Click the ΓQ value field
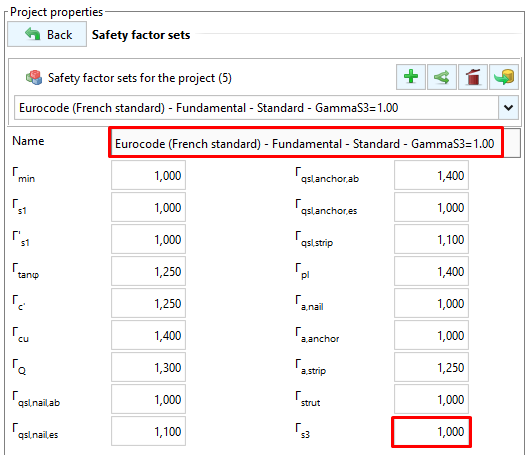Screen dimensions: 526x455 tap(148, 367)
